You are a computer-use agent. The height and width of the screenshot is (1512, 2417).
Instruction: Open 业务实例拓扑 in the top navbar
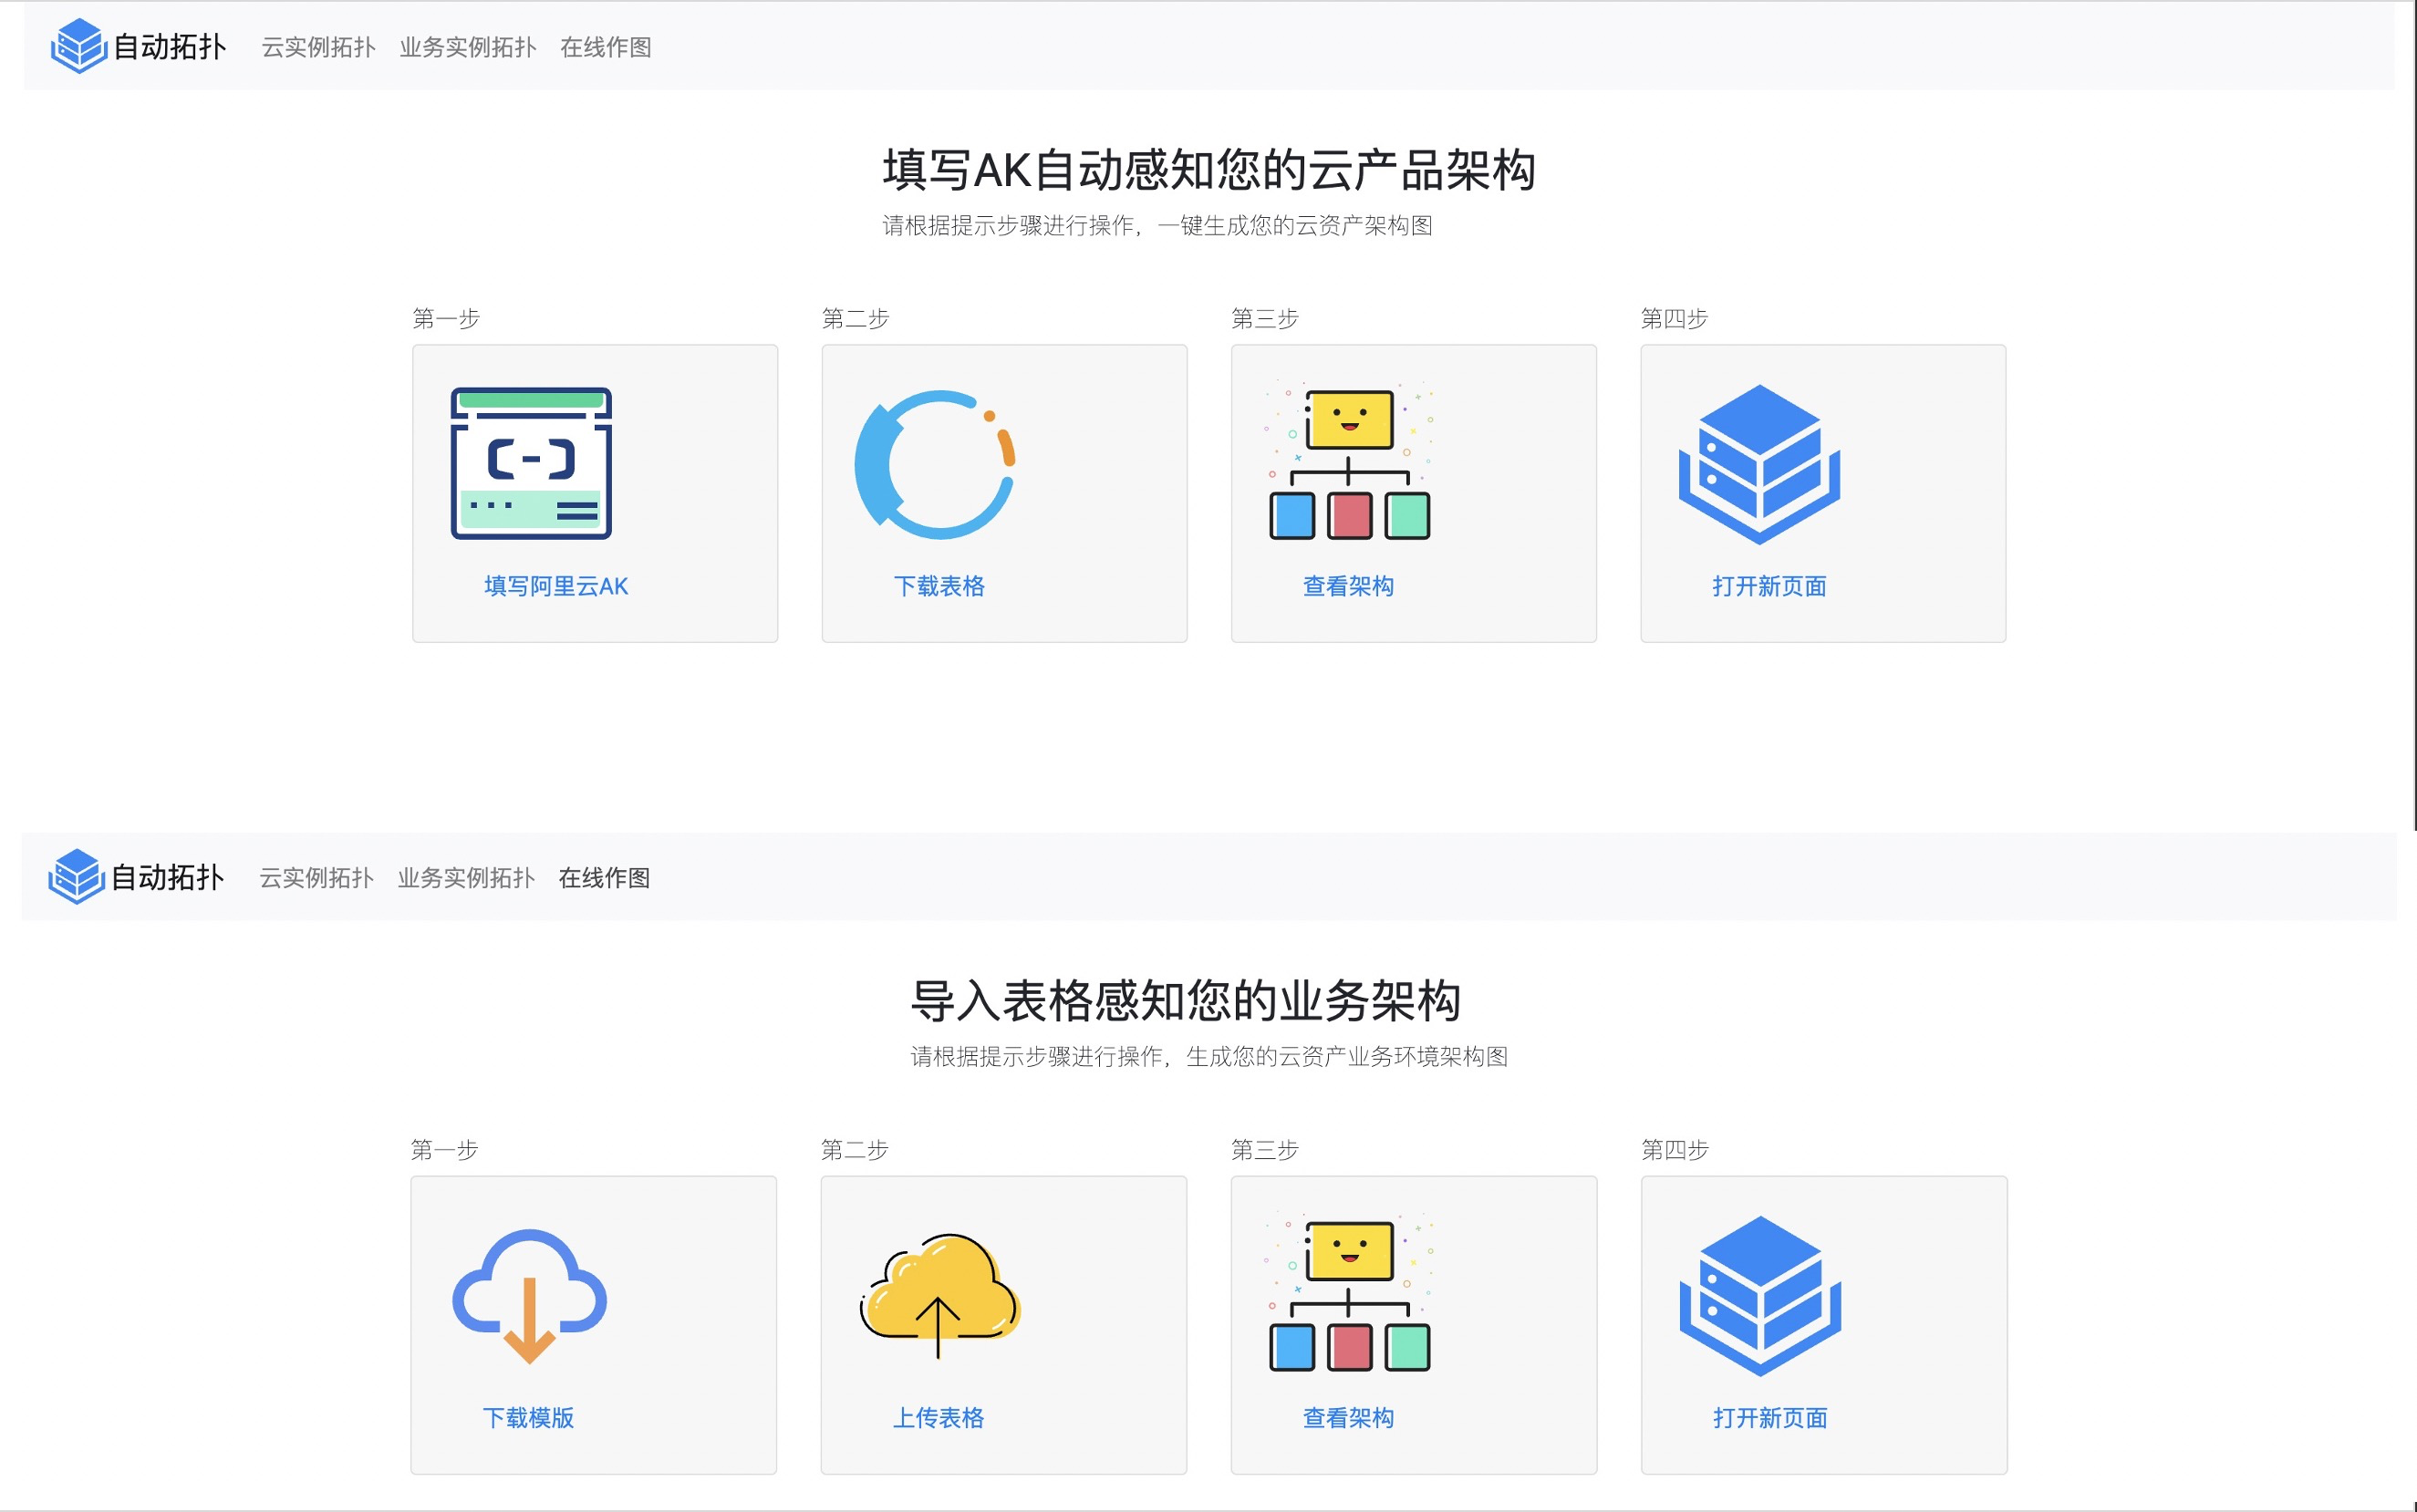click(468, 47)
